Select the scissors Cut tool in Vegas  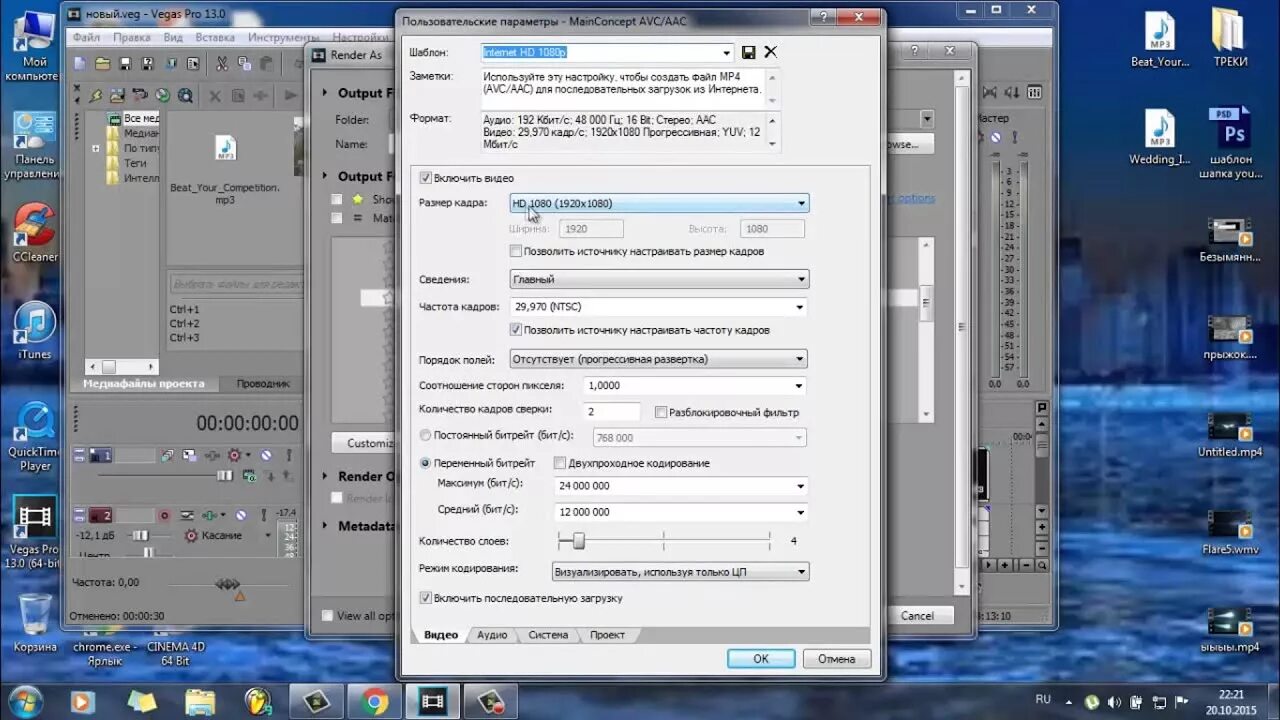coord(221,64)
